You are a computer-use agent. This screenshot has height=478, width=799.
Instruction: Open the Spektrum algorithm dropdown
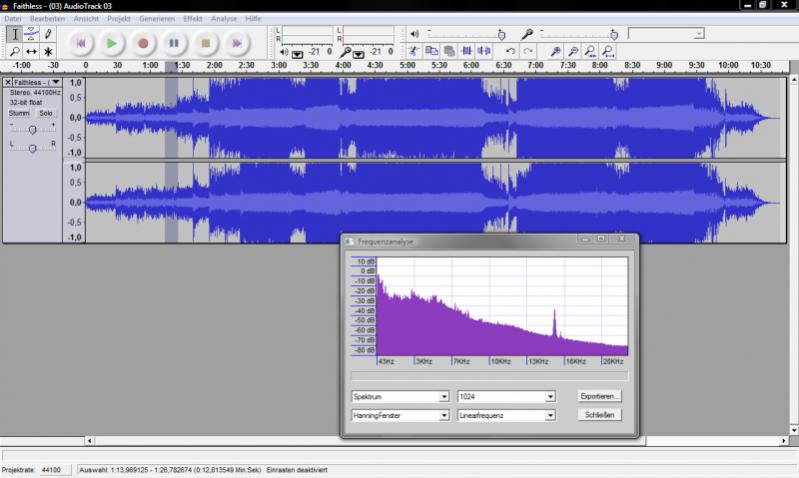click(399, 396)
